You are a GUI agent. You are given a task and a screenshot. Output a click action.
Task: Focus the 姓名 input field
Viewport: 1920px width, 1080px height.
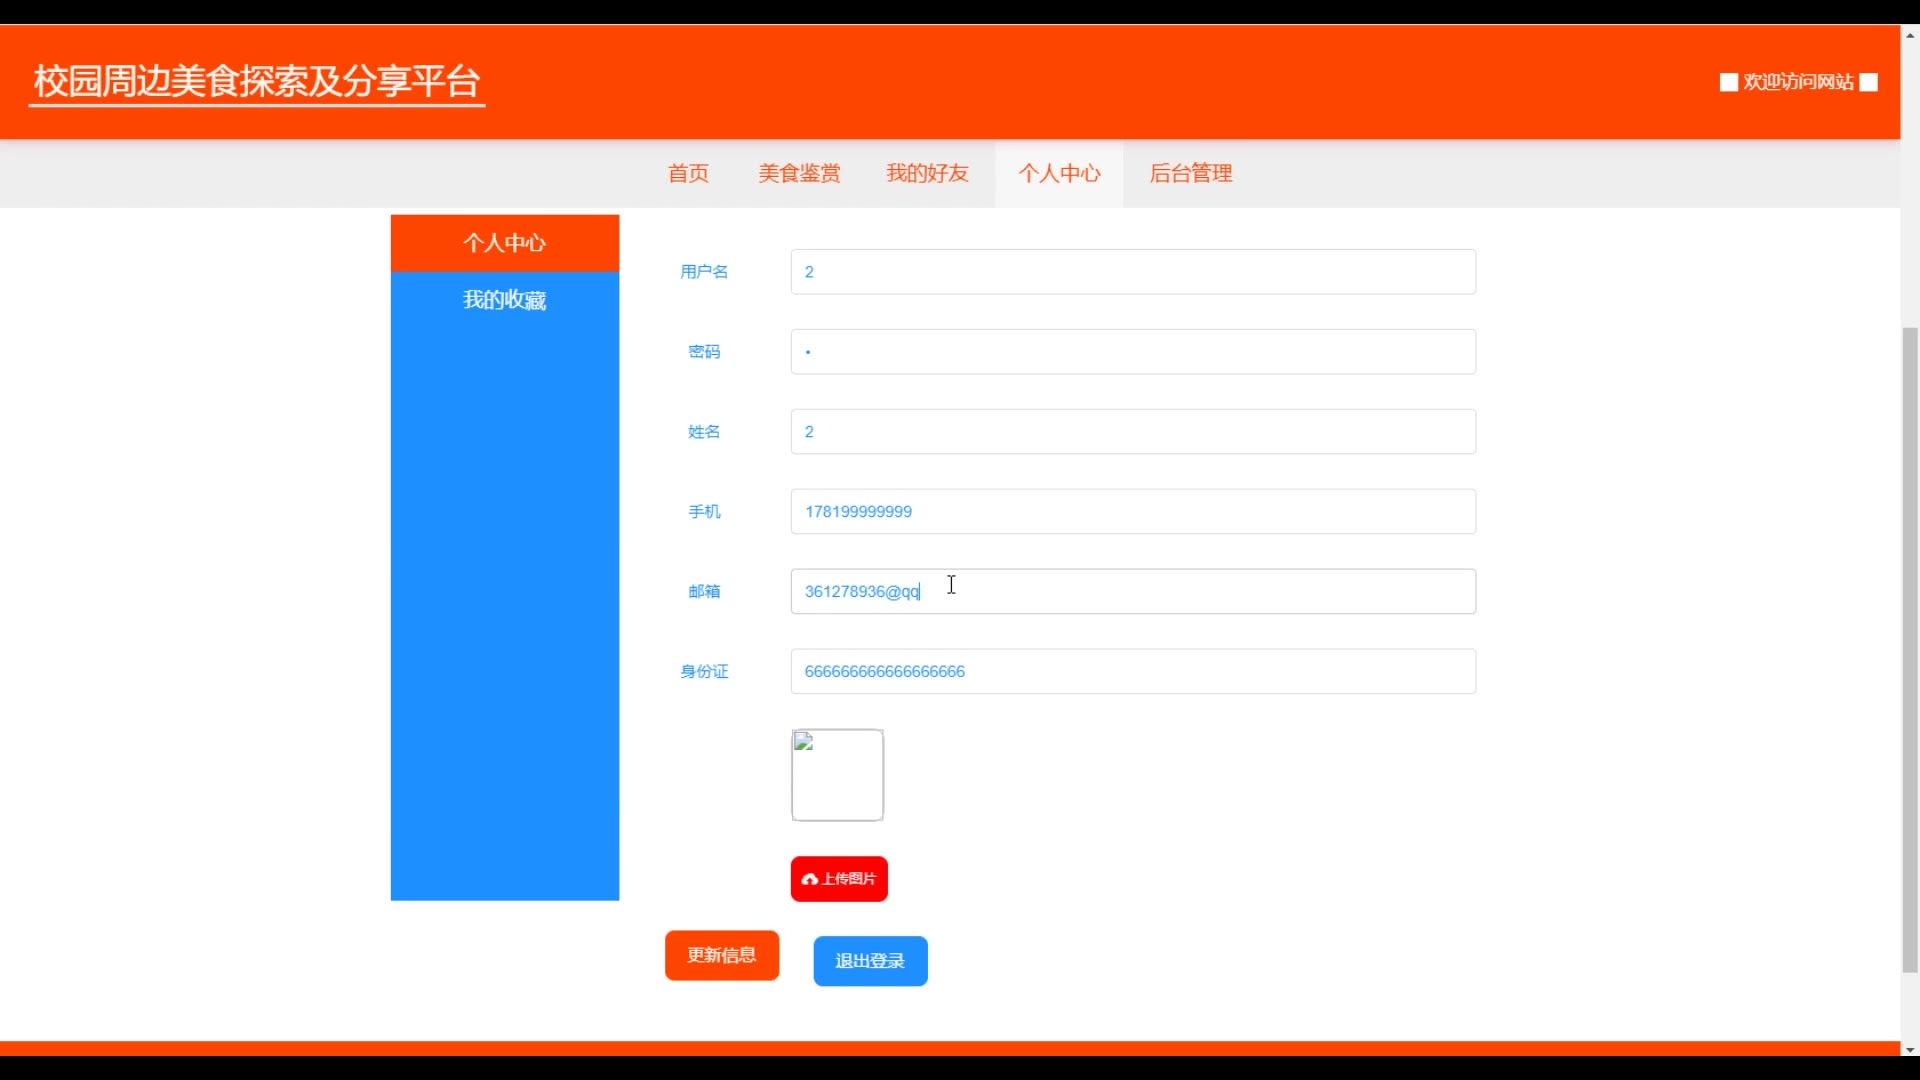1133,432
